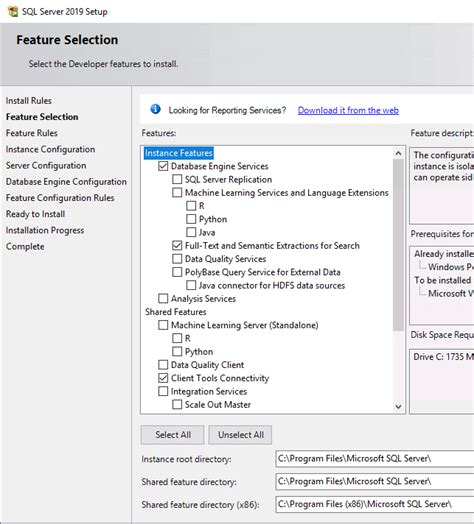Select the Instance Features tree header

179,153
